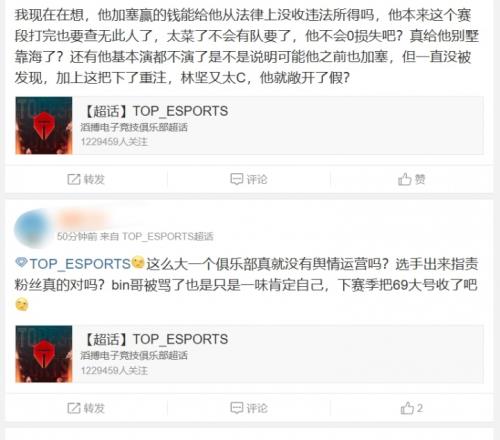Open the TOP_ESPORTS logo thumbnail in the first card
The image size is (500, 440).
[44, 125]
